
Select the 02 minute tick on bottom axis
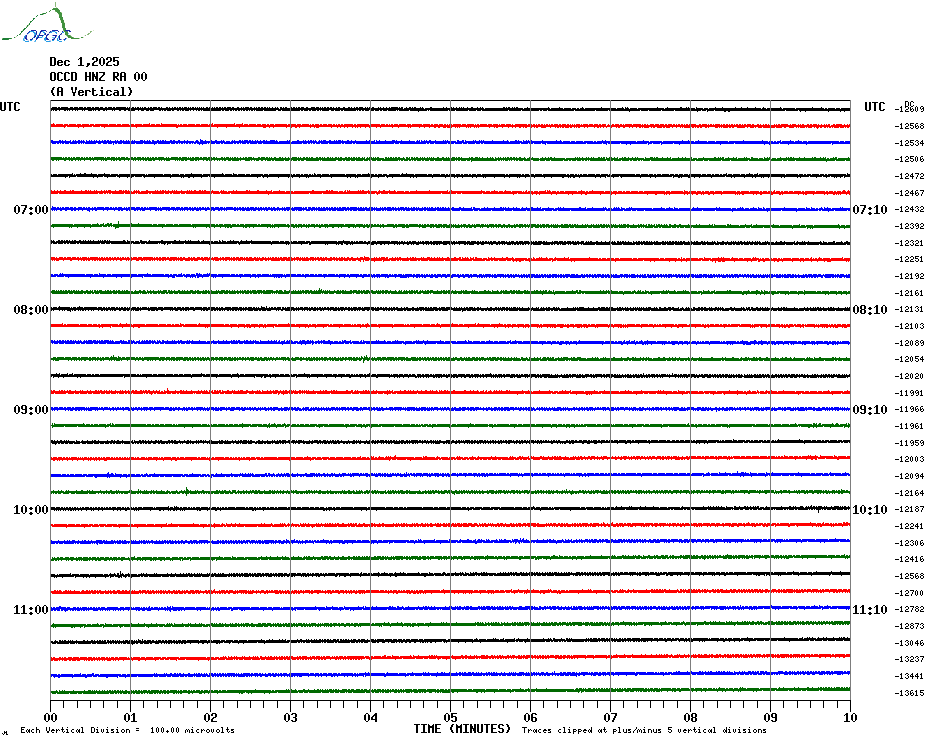tap(210, 717)
